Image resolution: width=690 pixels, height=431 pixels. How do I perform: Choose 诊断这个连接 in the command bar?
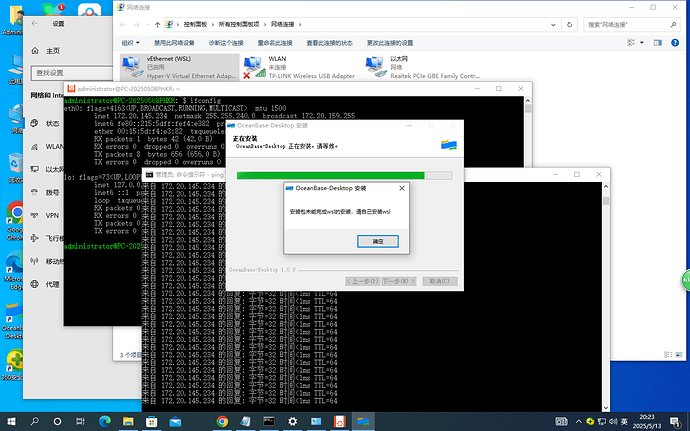226,43
